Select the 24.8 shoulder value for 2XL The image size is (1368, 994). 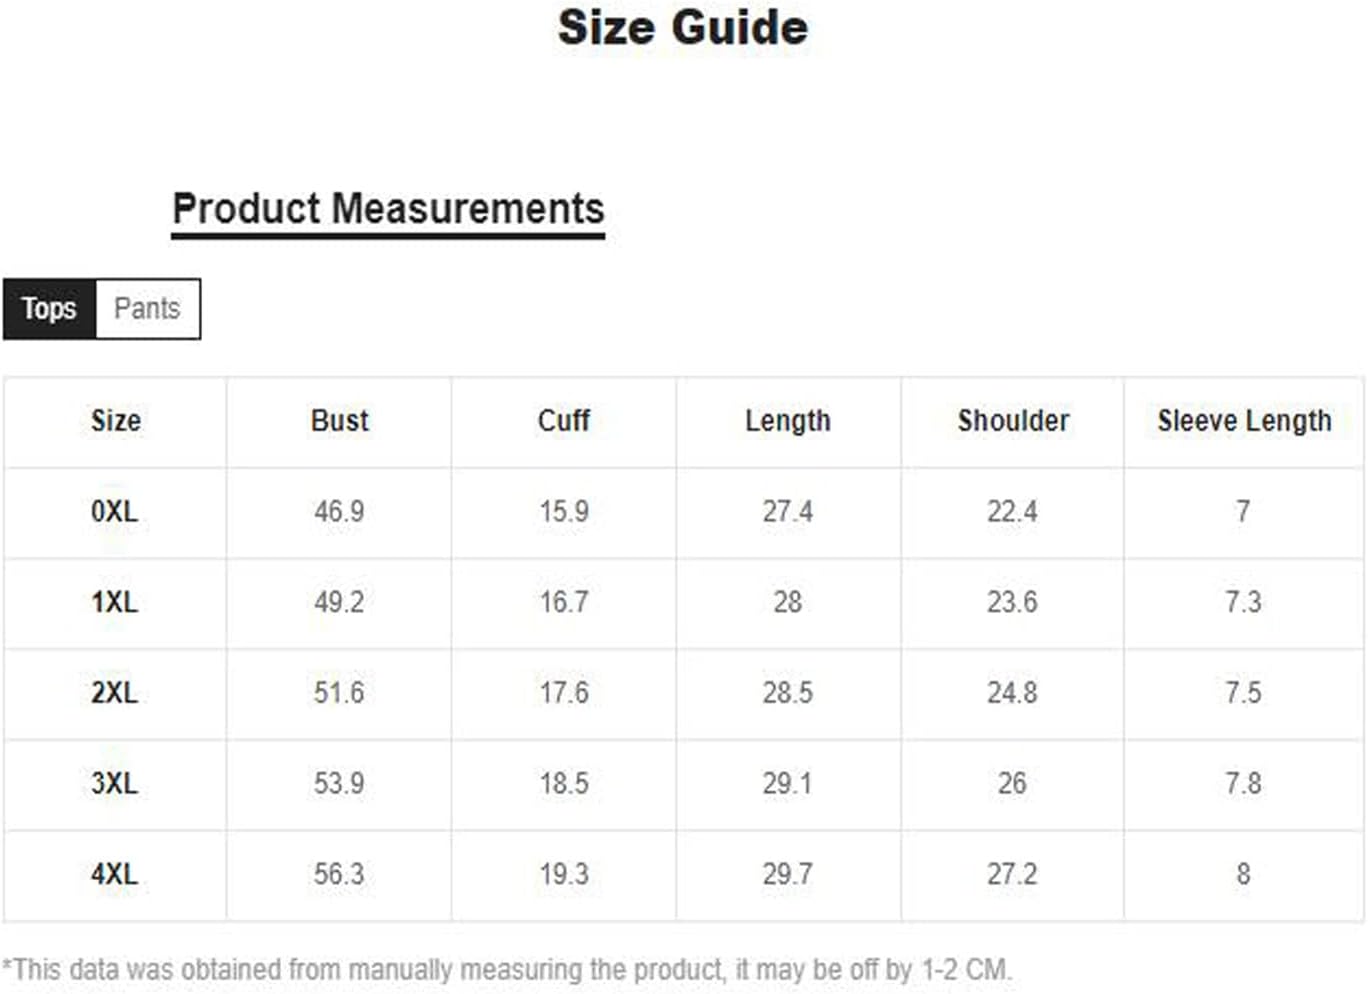click(1013, 693)
